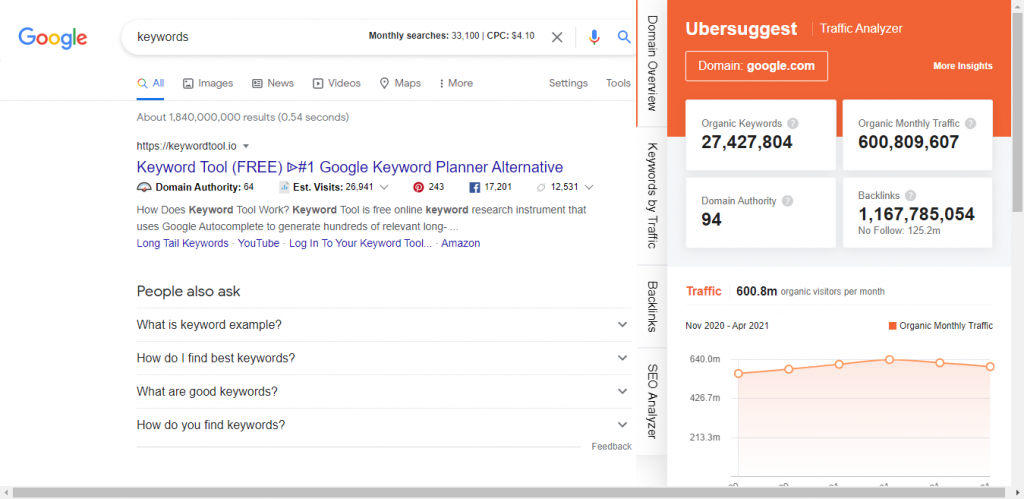Click Monthly searches: 33,100 text

[423, 36]
